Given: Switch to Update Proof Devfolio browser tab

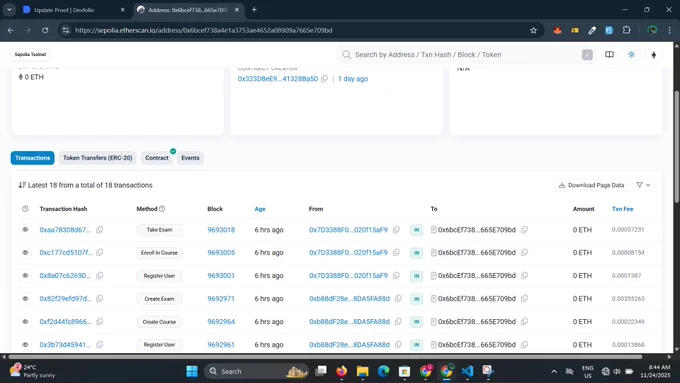Looking at the screenshot, I should click(74, 10).
